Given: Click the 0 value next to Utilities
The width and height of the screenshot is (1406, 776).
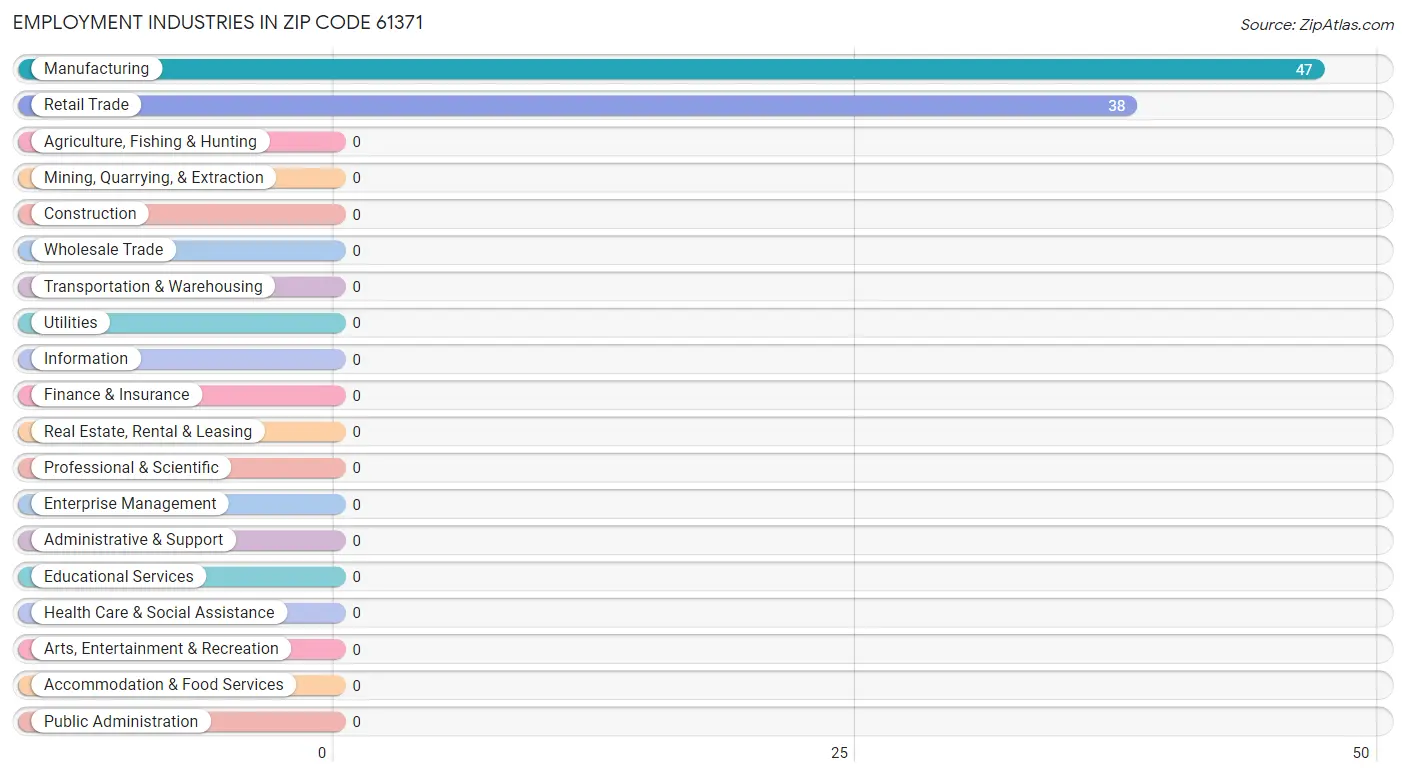Looking at the screenshot, I should (x=356, y=323).
